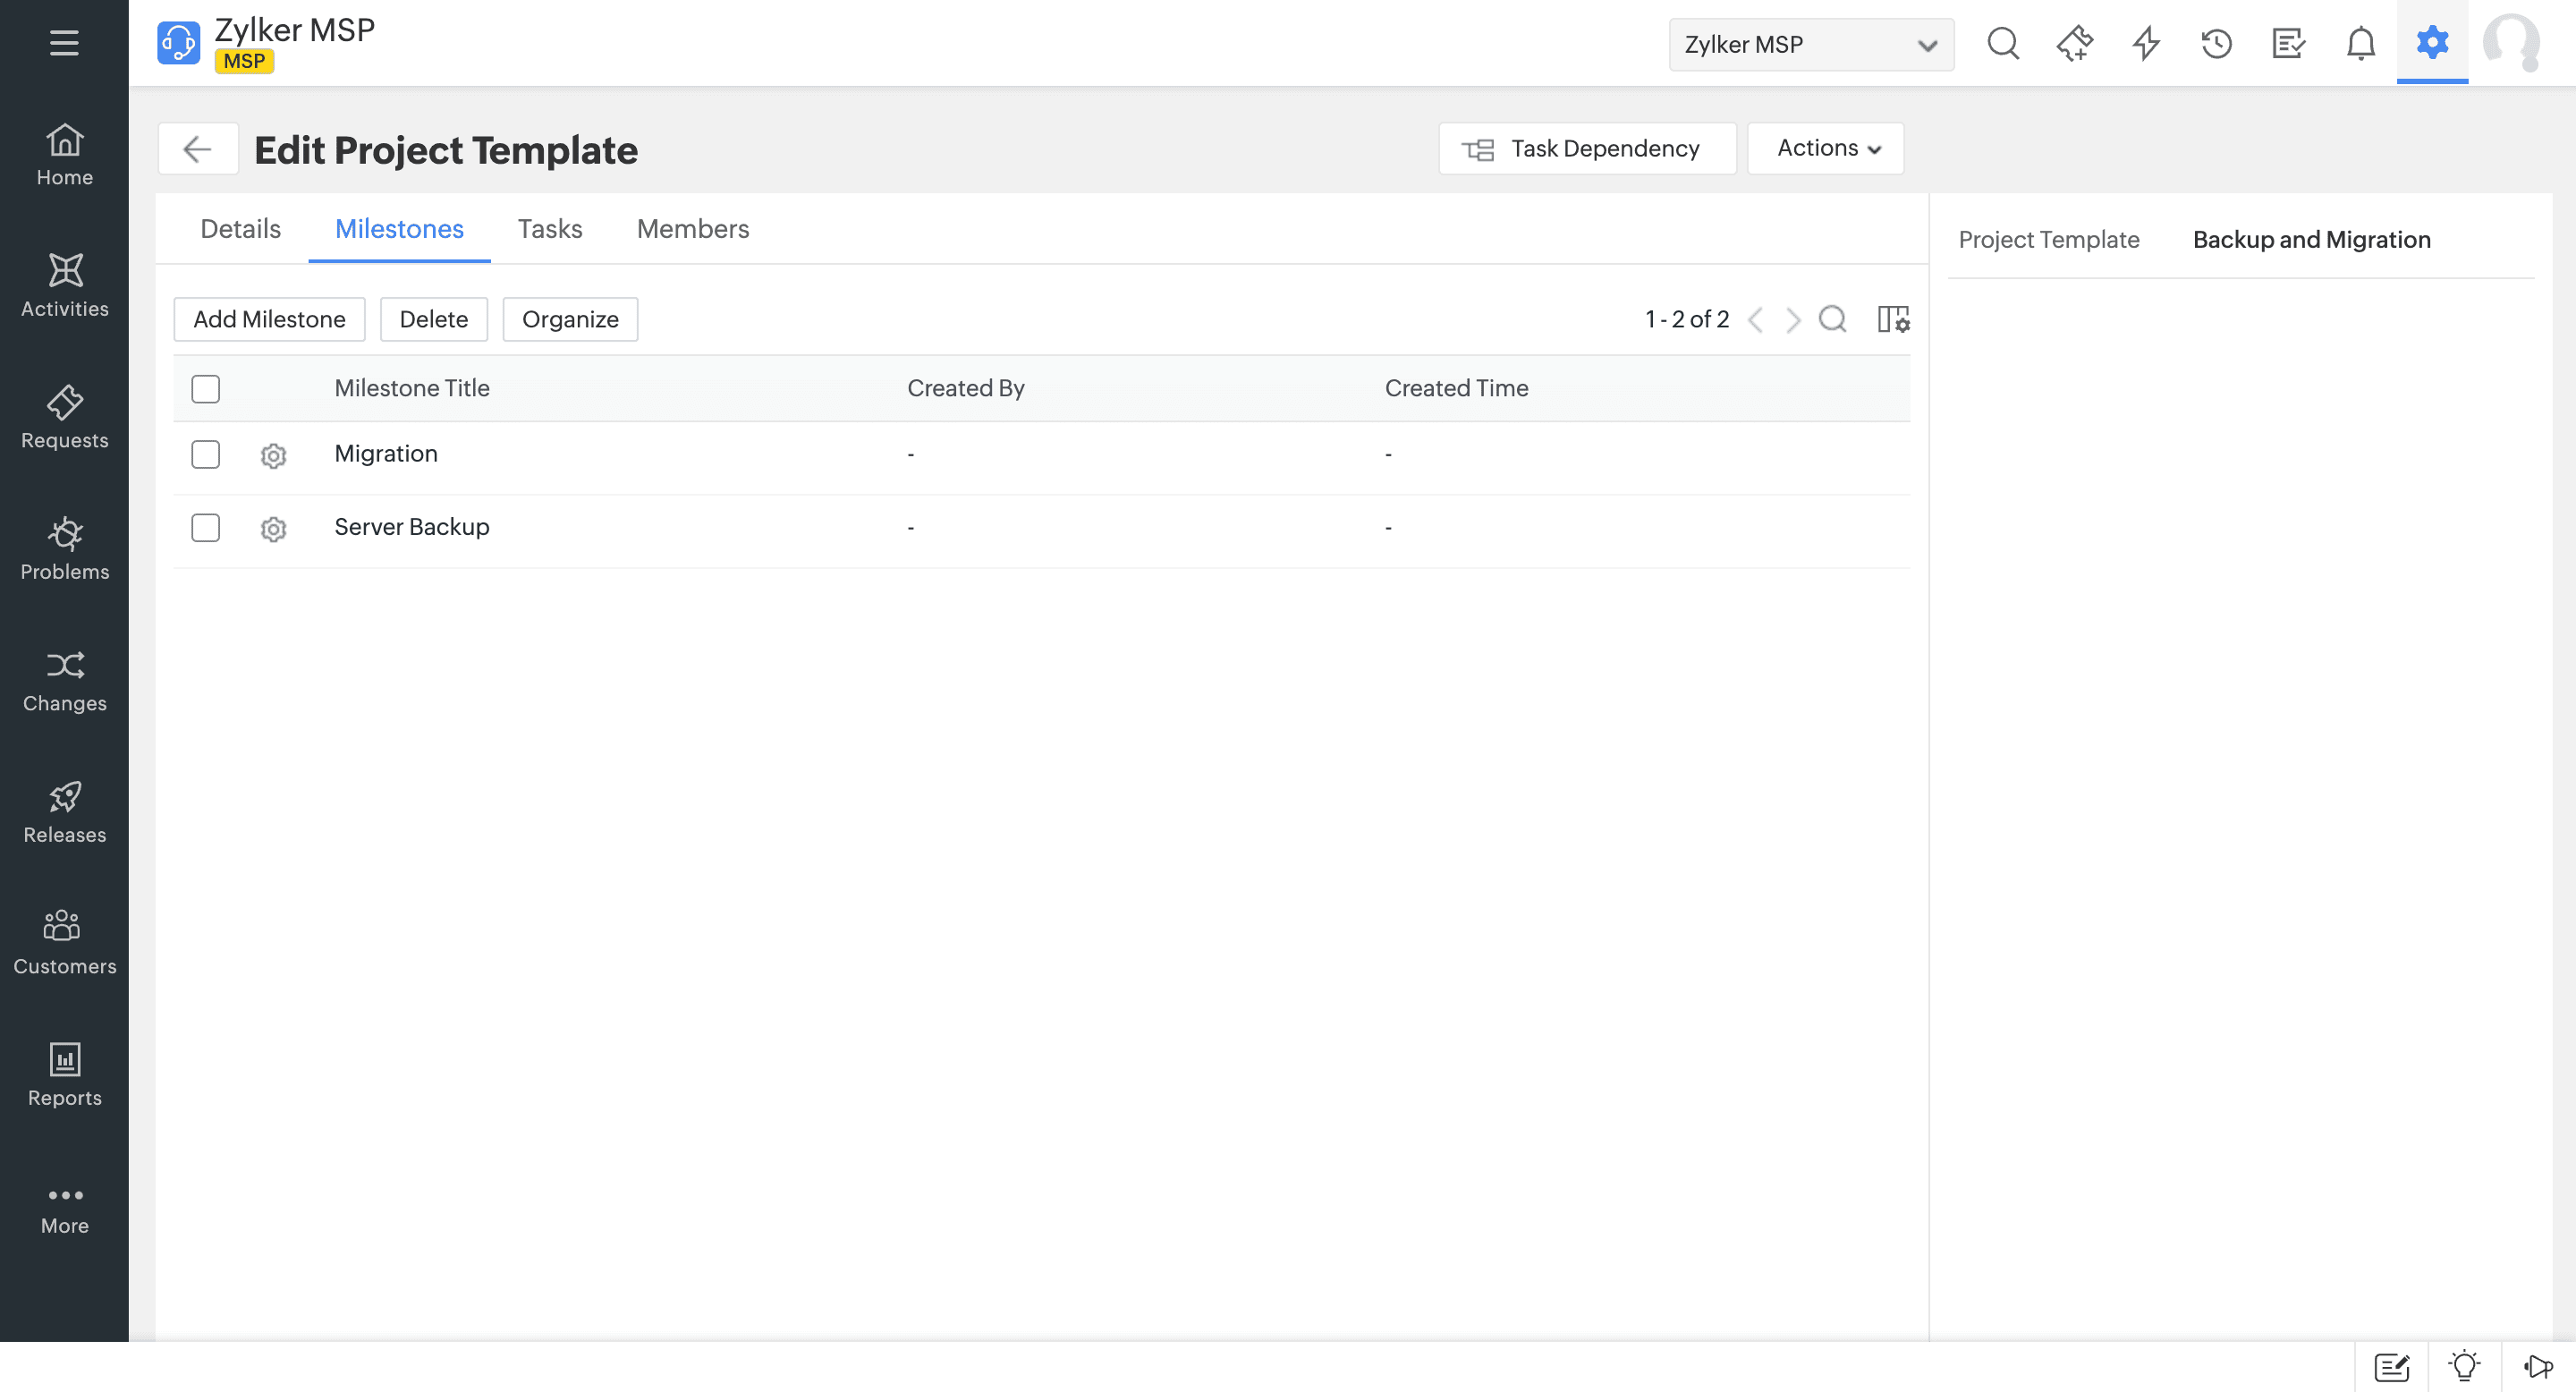
Task: Check the select-all milestones checkbox
Action: tap(205, 388)
